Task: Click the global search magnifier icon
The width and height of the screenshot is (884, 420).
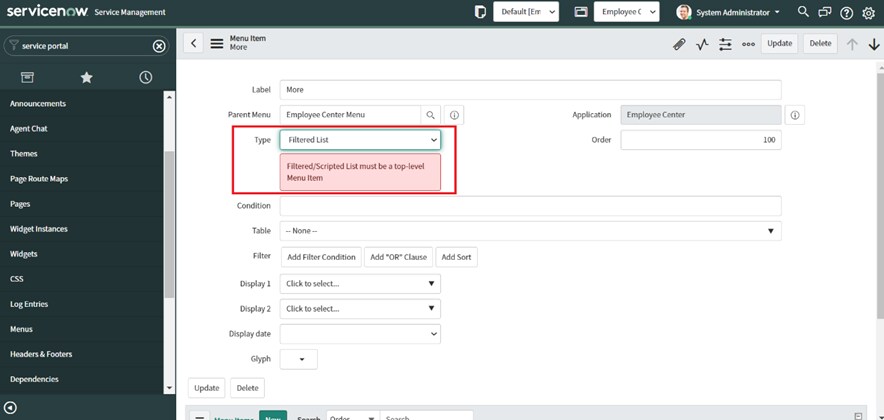Action: pos(803,12)
